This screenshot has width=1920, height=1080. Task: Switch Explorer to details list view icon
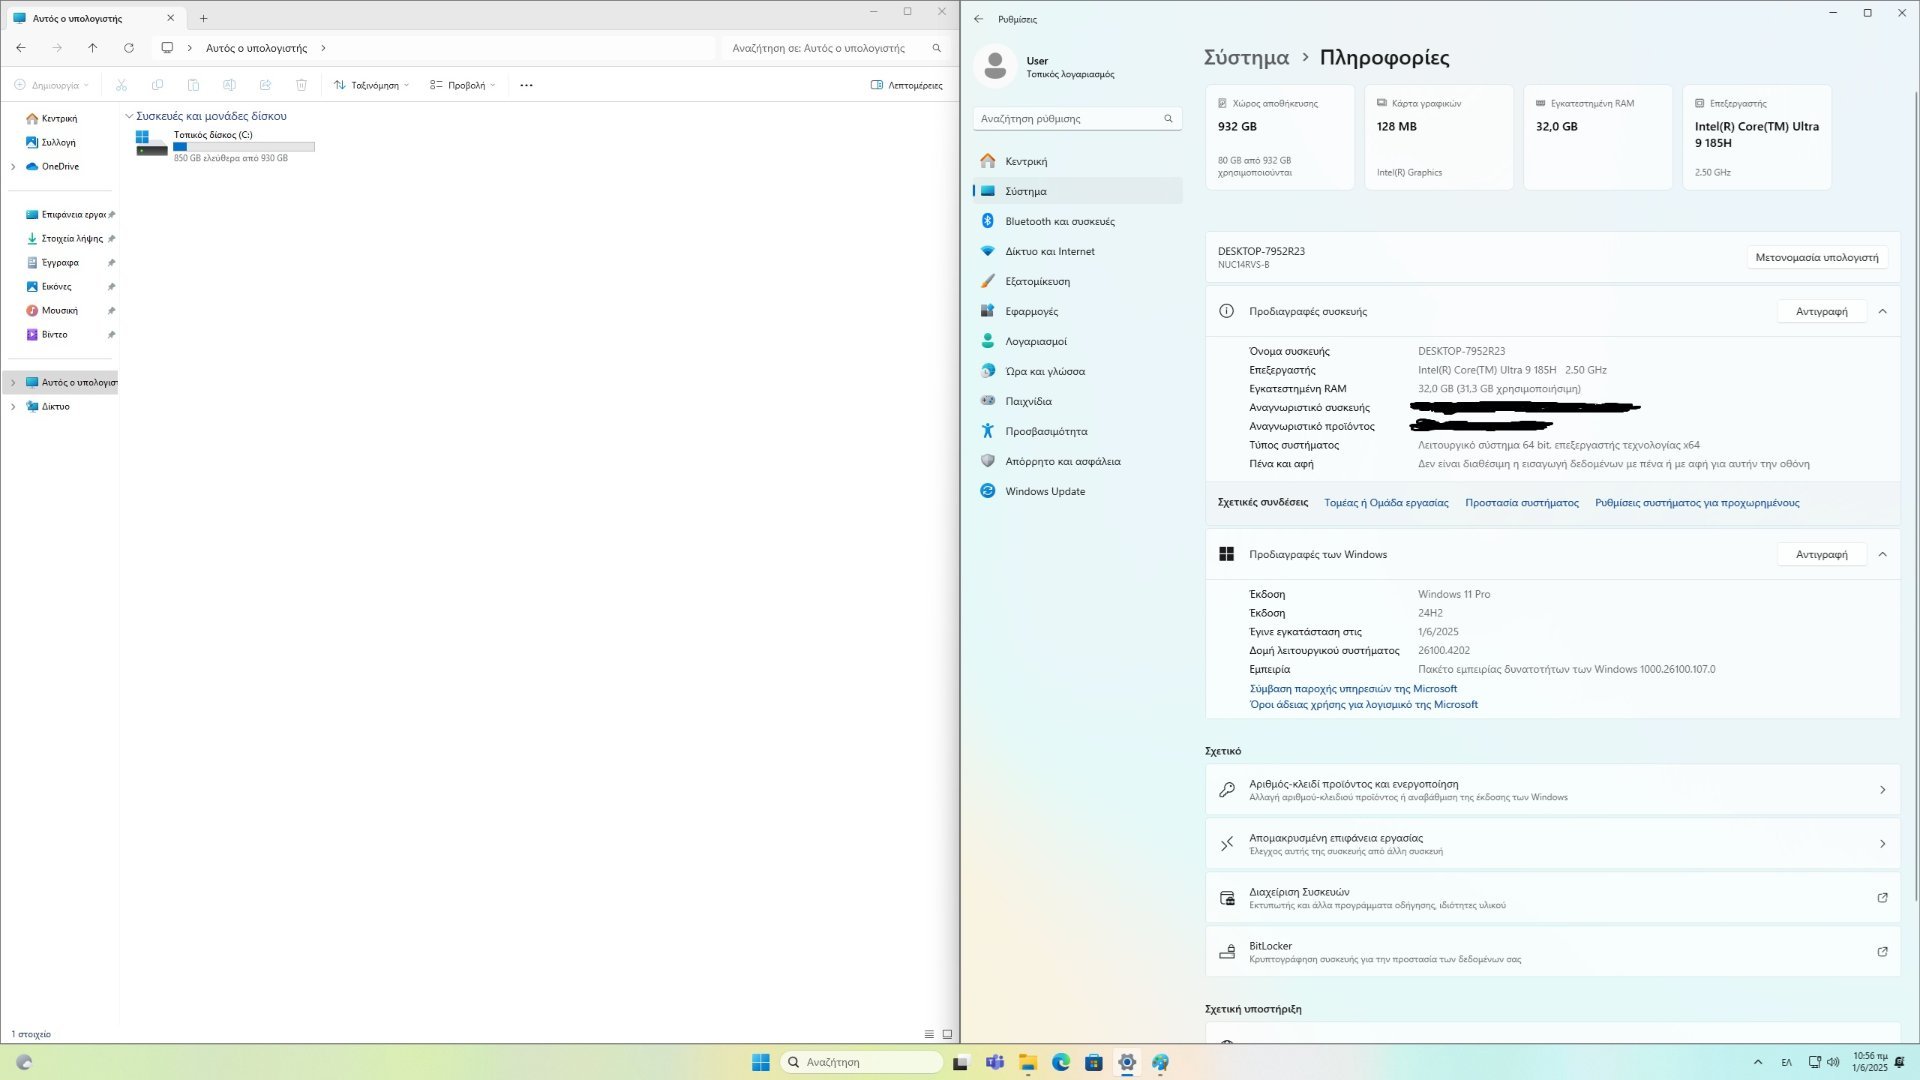[929, 1034]
